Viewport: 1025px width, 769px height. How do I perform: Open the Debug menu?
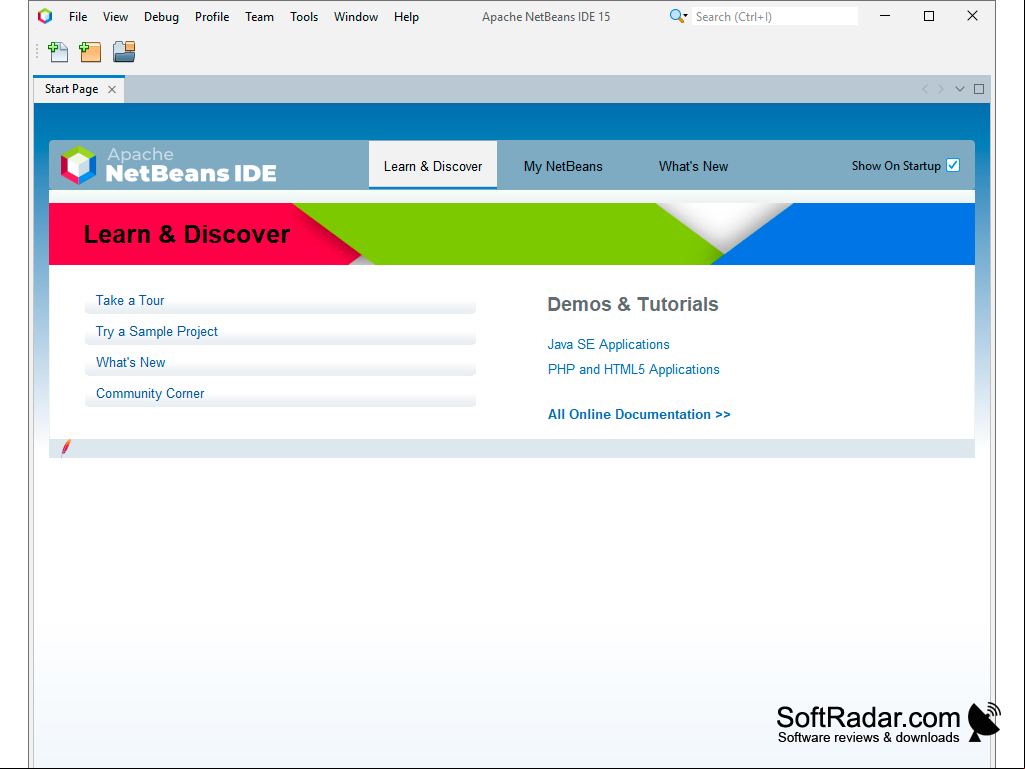pos(161,17)
